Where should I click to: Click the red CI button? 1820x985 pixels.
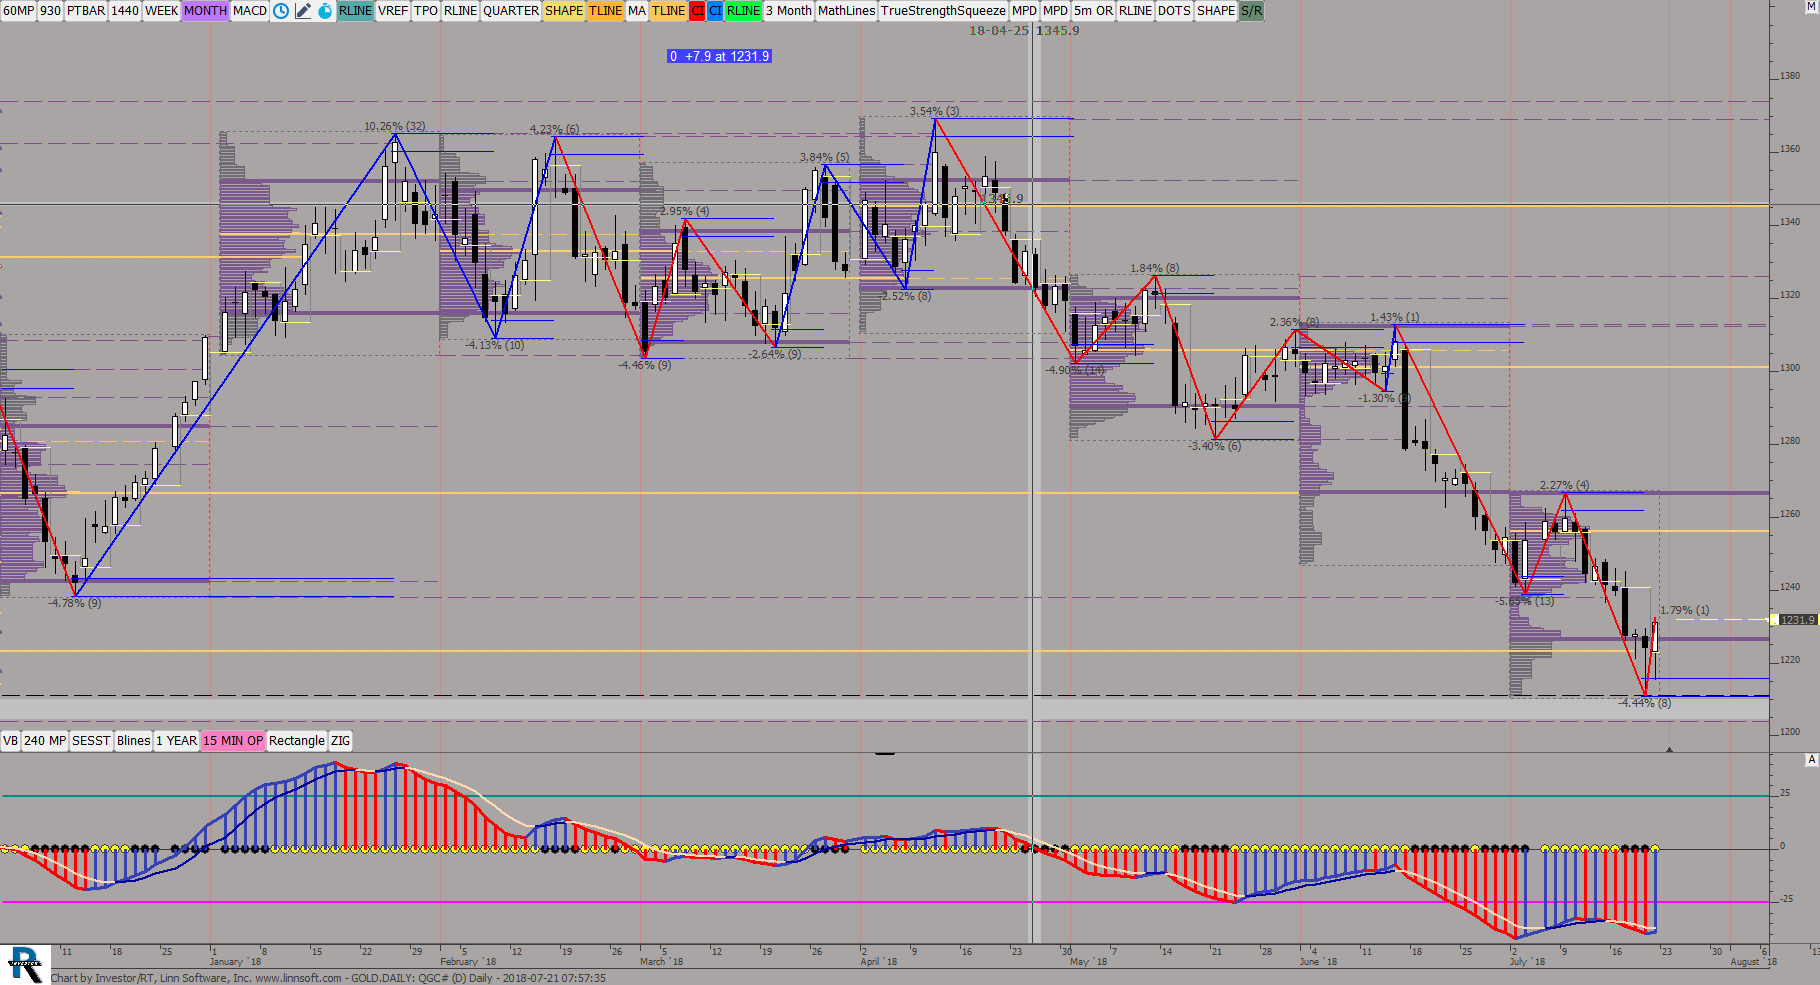tap(697, 11)
